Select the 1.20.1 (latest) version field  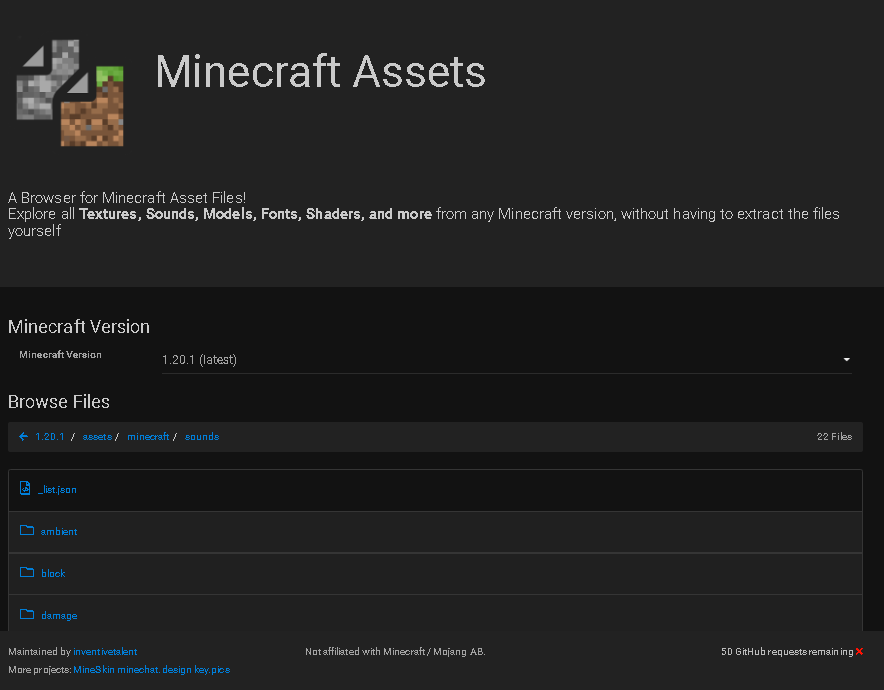click(506, 360)
